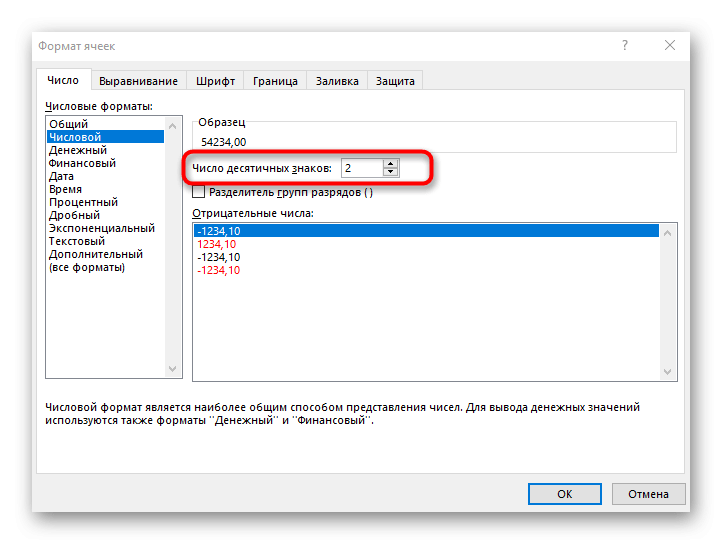Open the Шрифт tab
Image resolution: width=722 pixels, height=544 pixels.
tap(215, 81)
